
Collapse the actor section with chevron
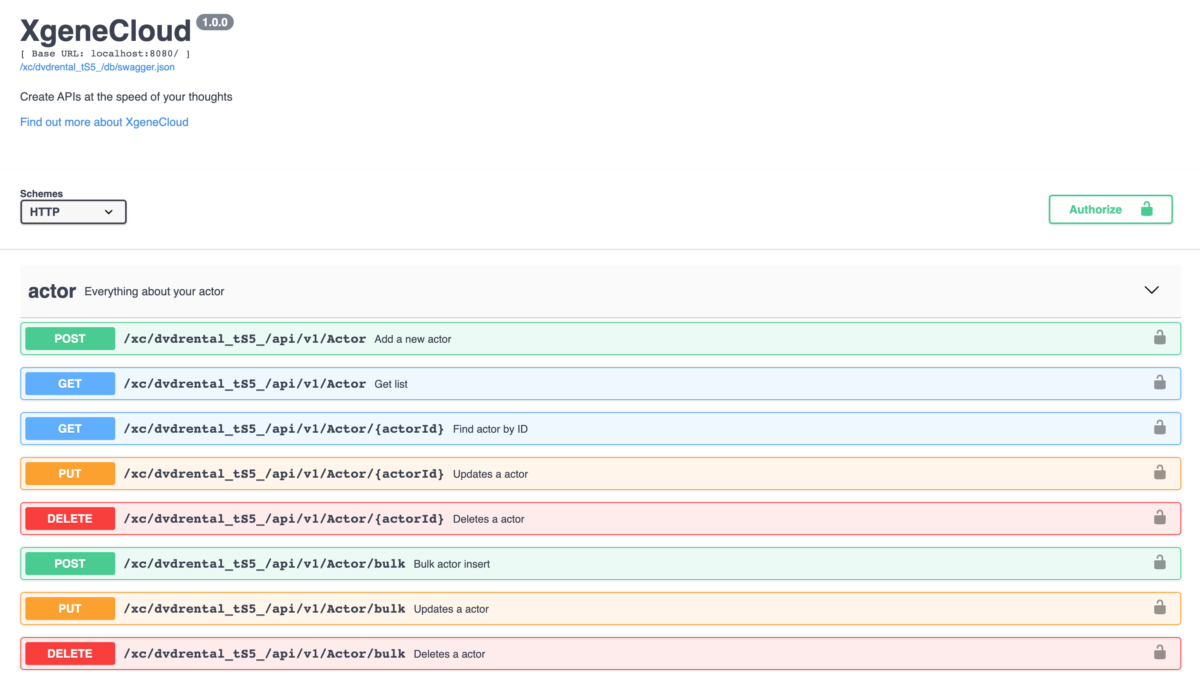[x=1151, y=290]
